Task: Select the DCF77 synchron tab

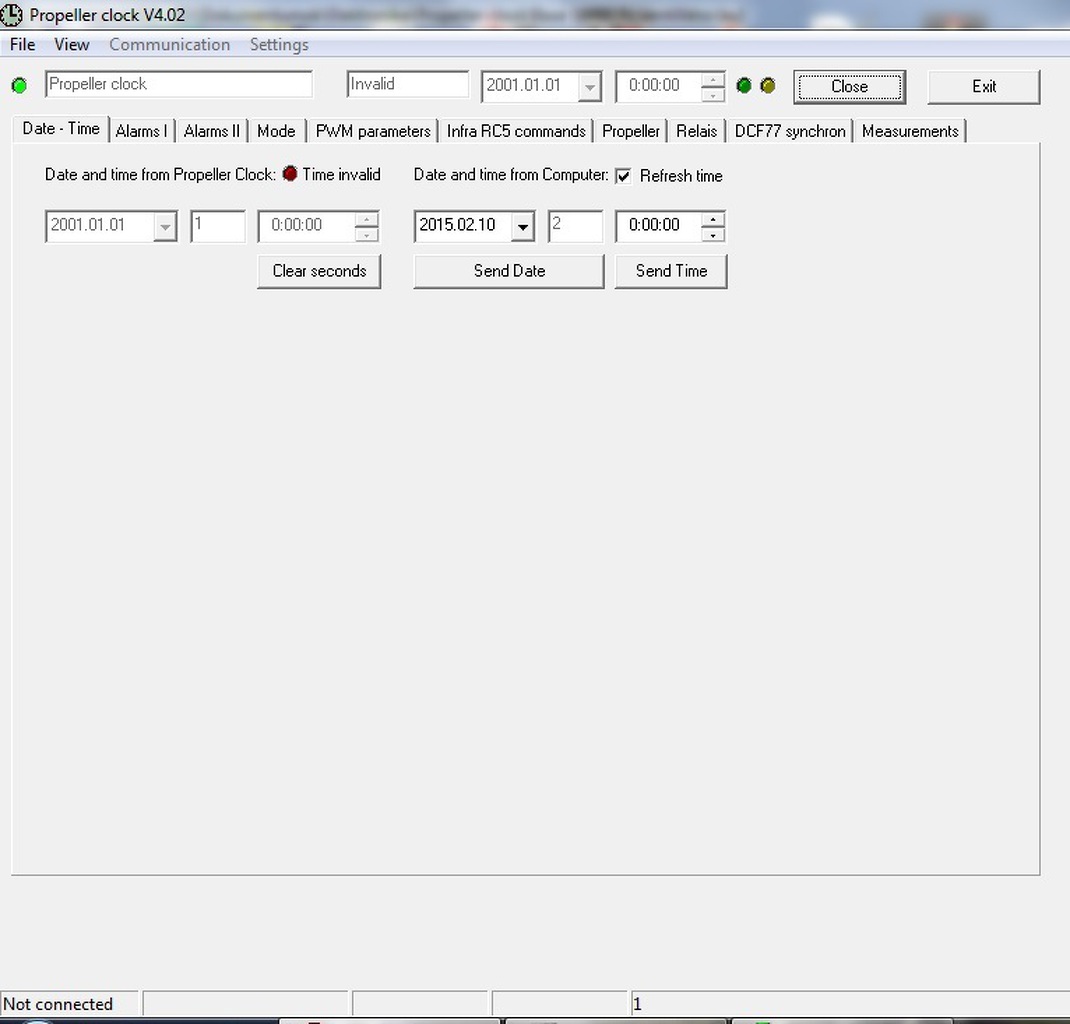Action: coord(790,131)
